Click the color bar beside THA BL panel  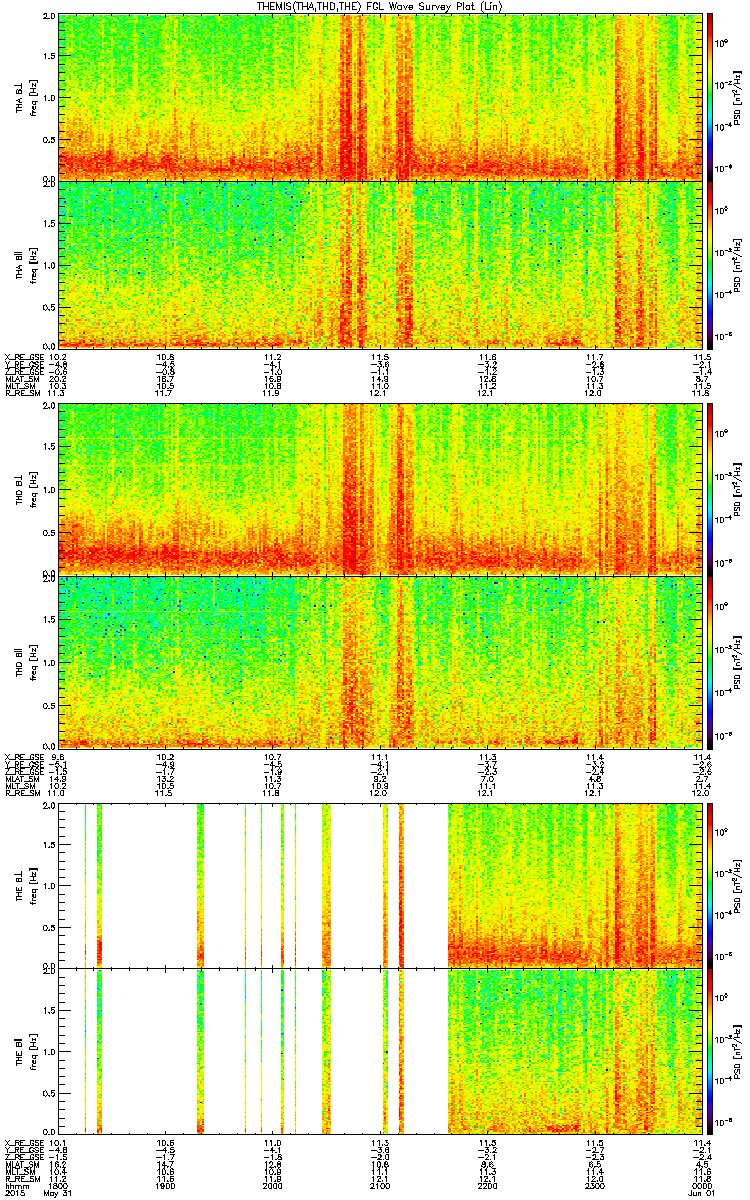pos(710,97)
